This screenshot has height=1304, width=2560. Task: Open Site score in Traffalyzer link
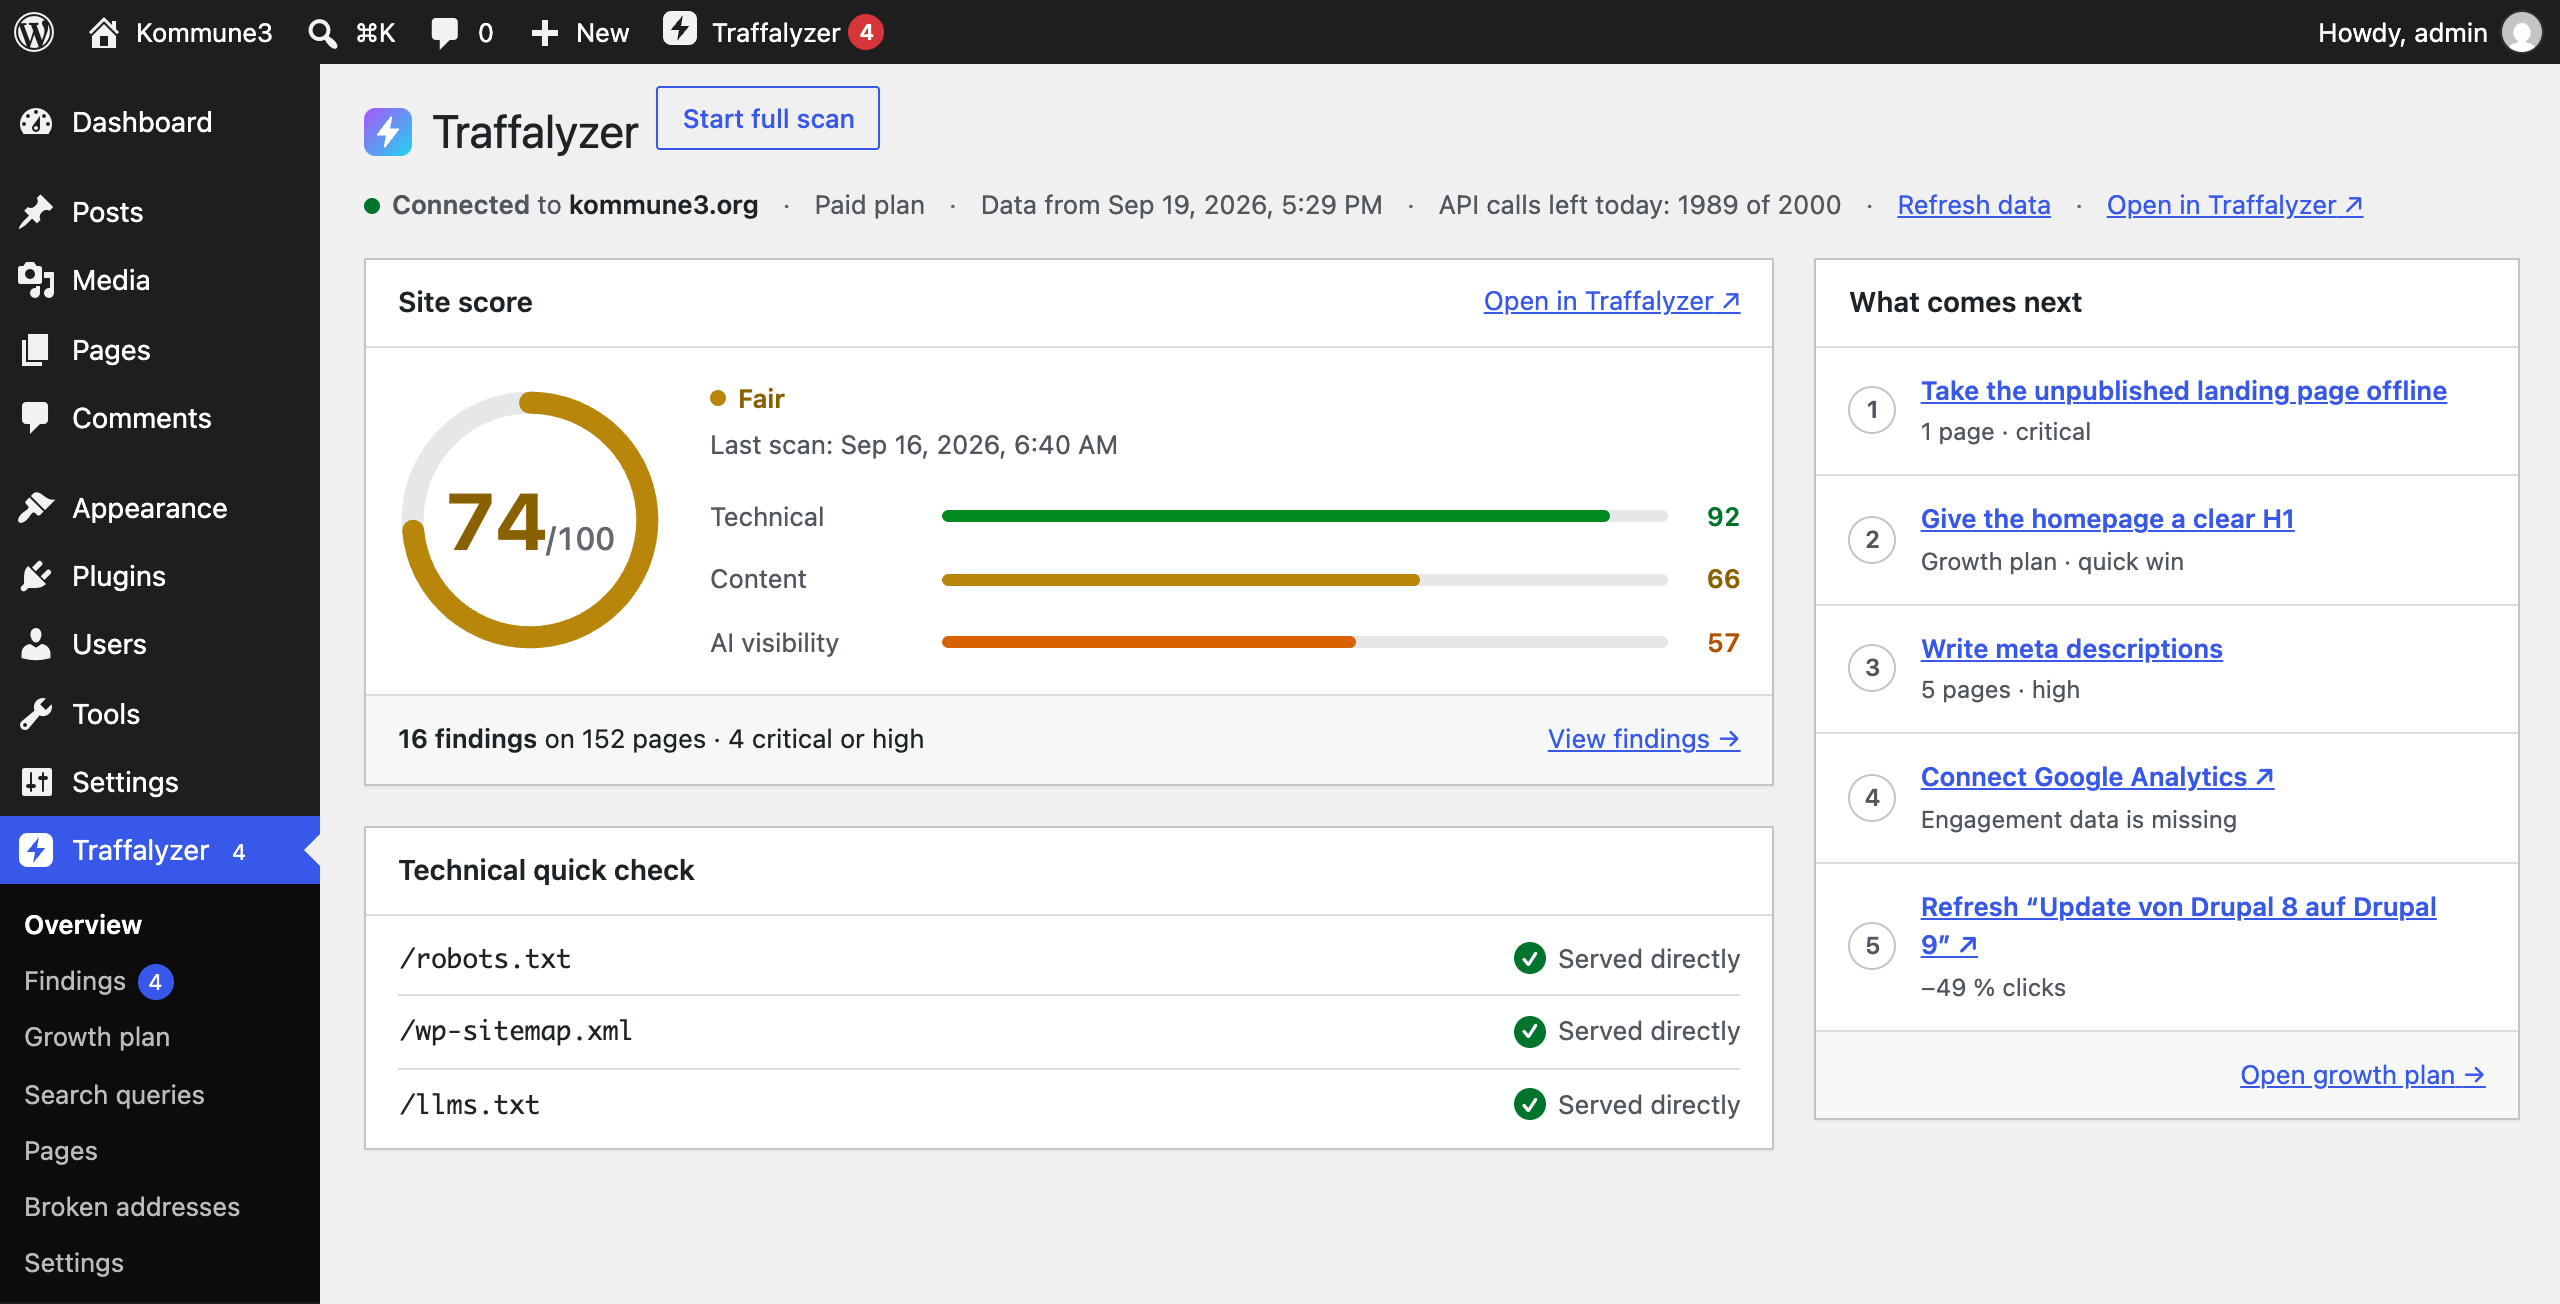pos(1612,301)
